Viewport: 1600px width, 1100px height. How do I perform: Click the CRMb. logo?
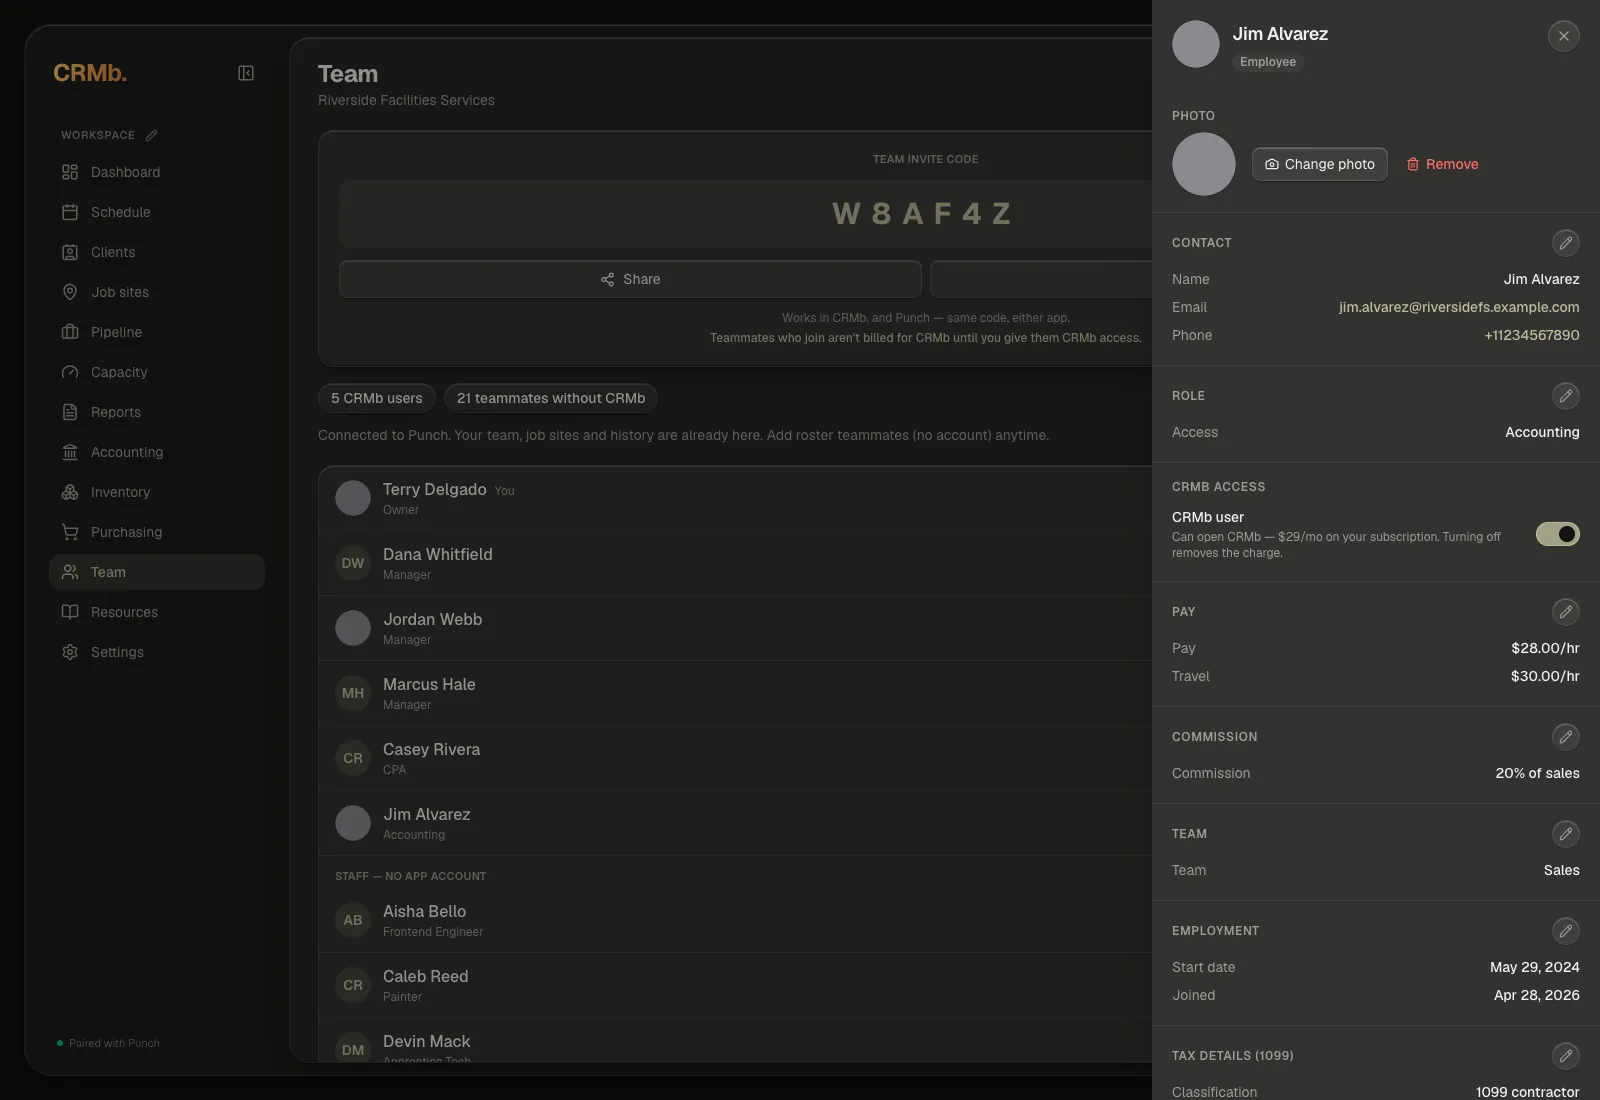(90, 73)
